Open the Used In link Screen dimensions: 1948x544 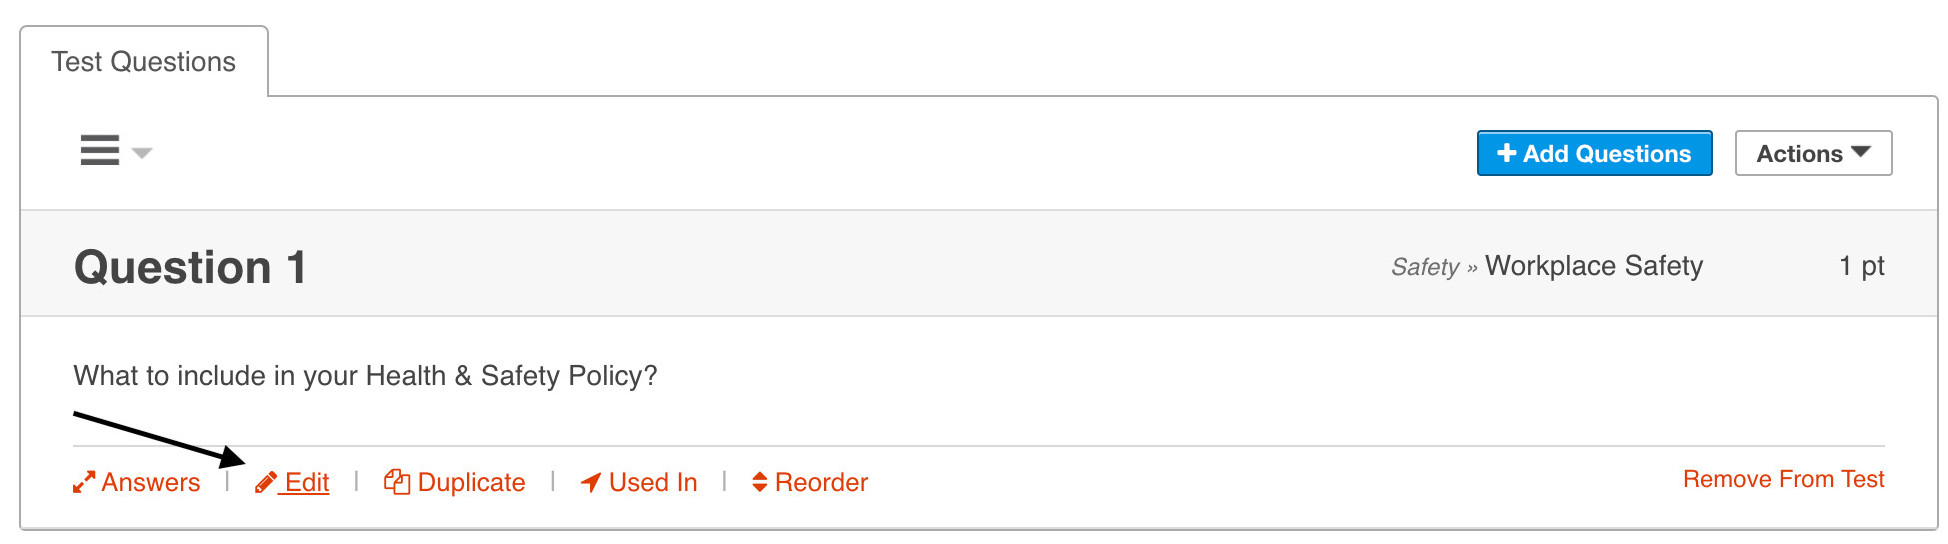(653, 483)
